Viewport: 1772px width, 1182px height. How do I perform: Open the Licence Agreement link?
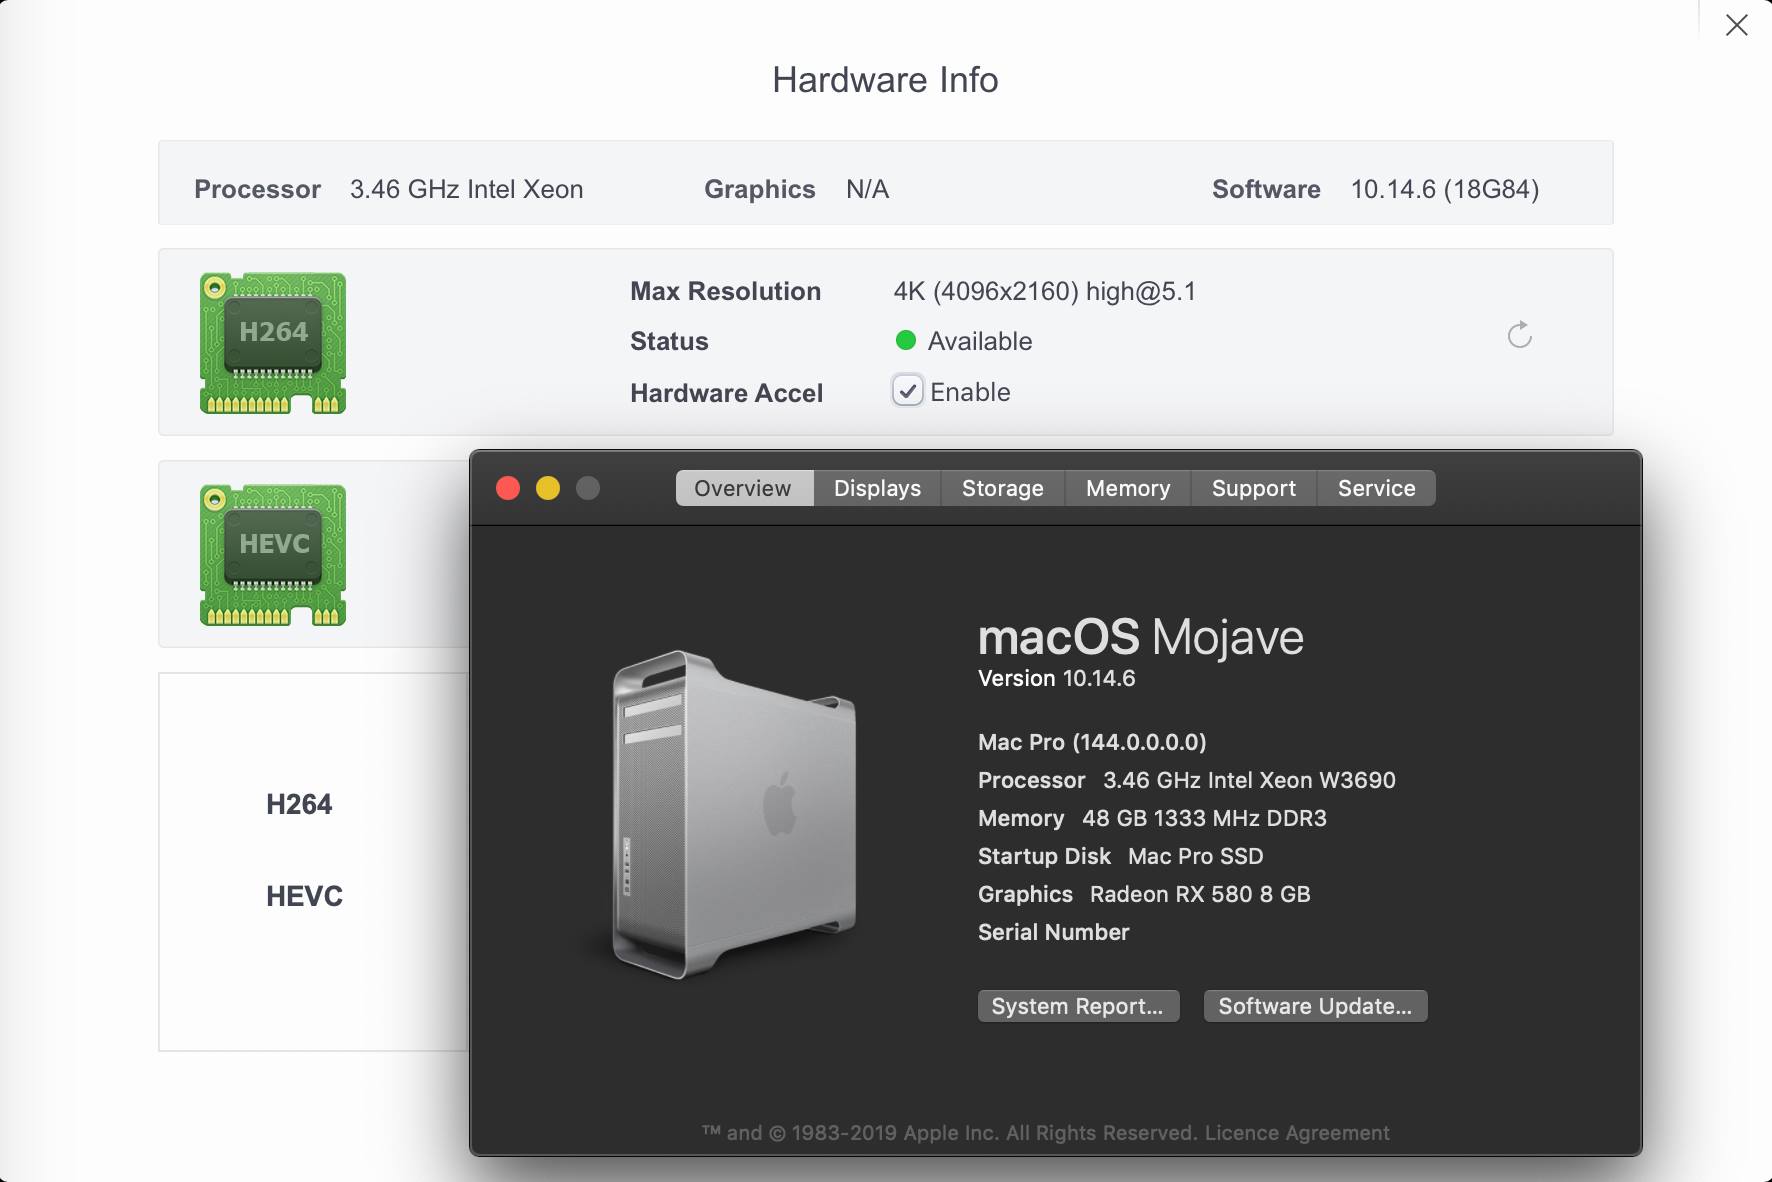coord(1297,1133)
